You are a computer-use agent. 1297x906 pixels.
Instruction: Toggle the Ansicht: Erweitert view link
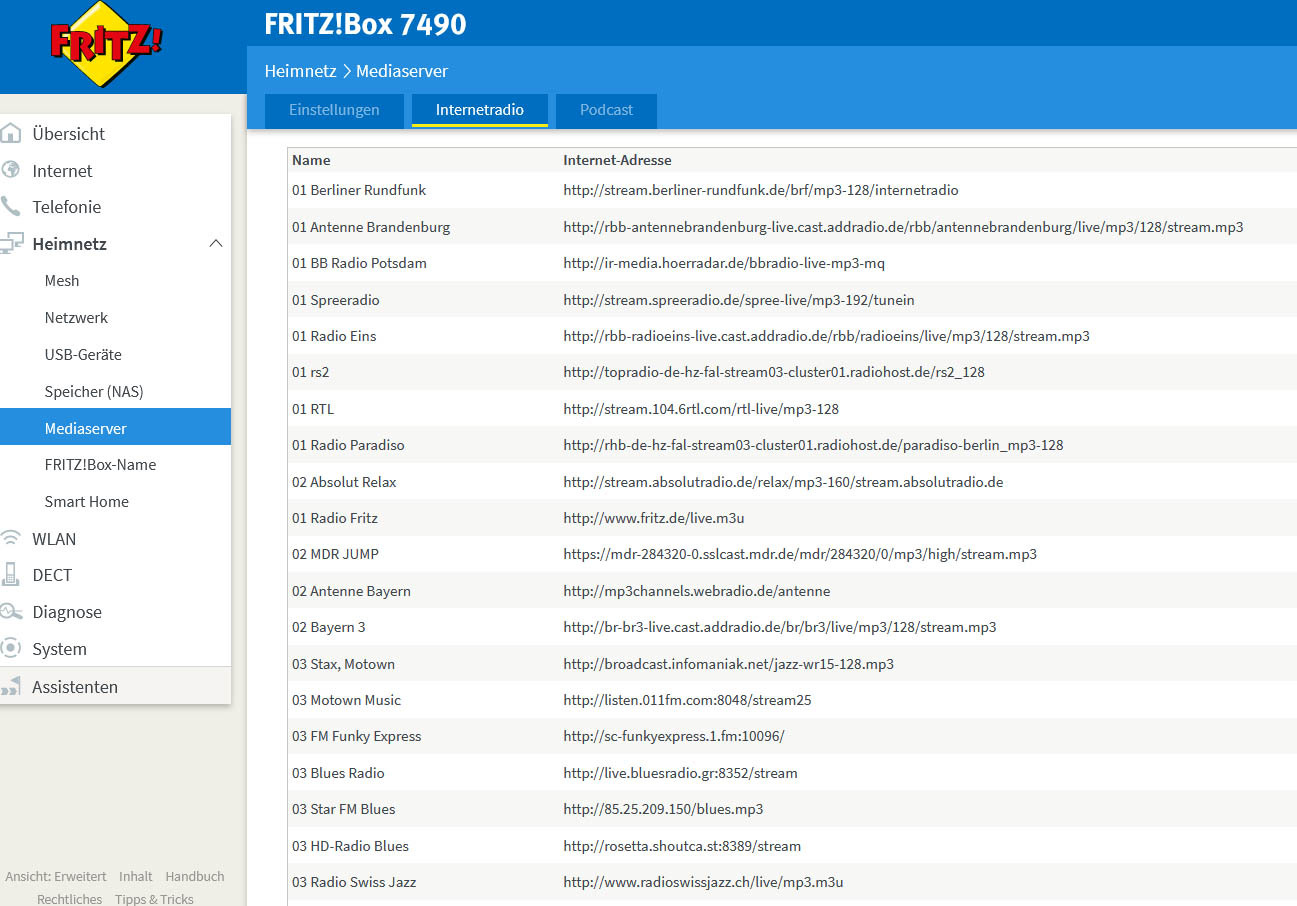[56, 876]
